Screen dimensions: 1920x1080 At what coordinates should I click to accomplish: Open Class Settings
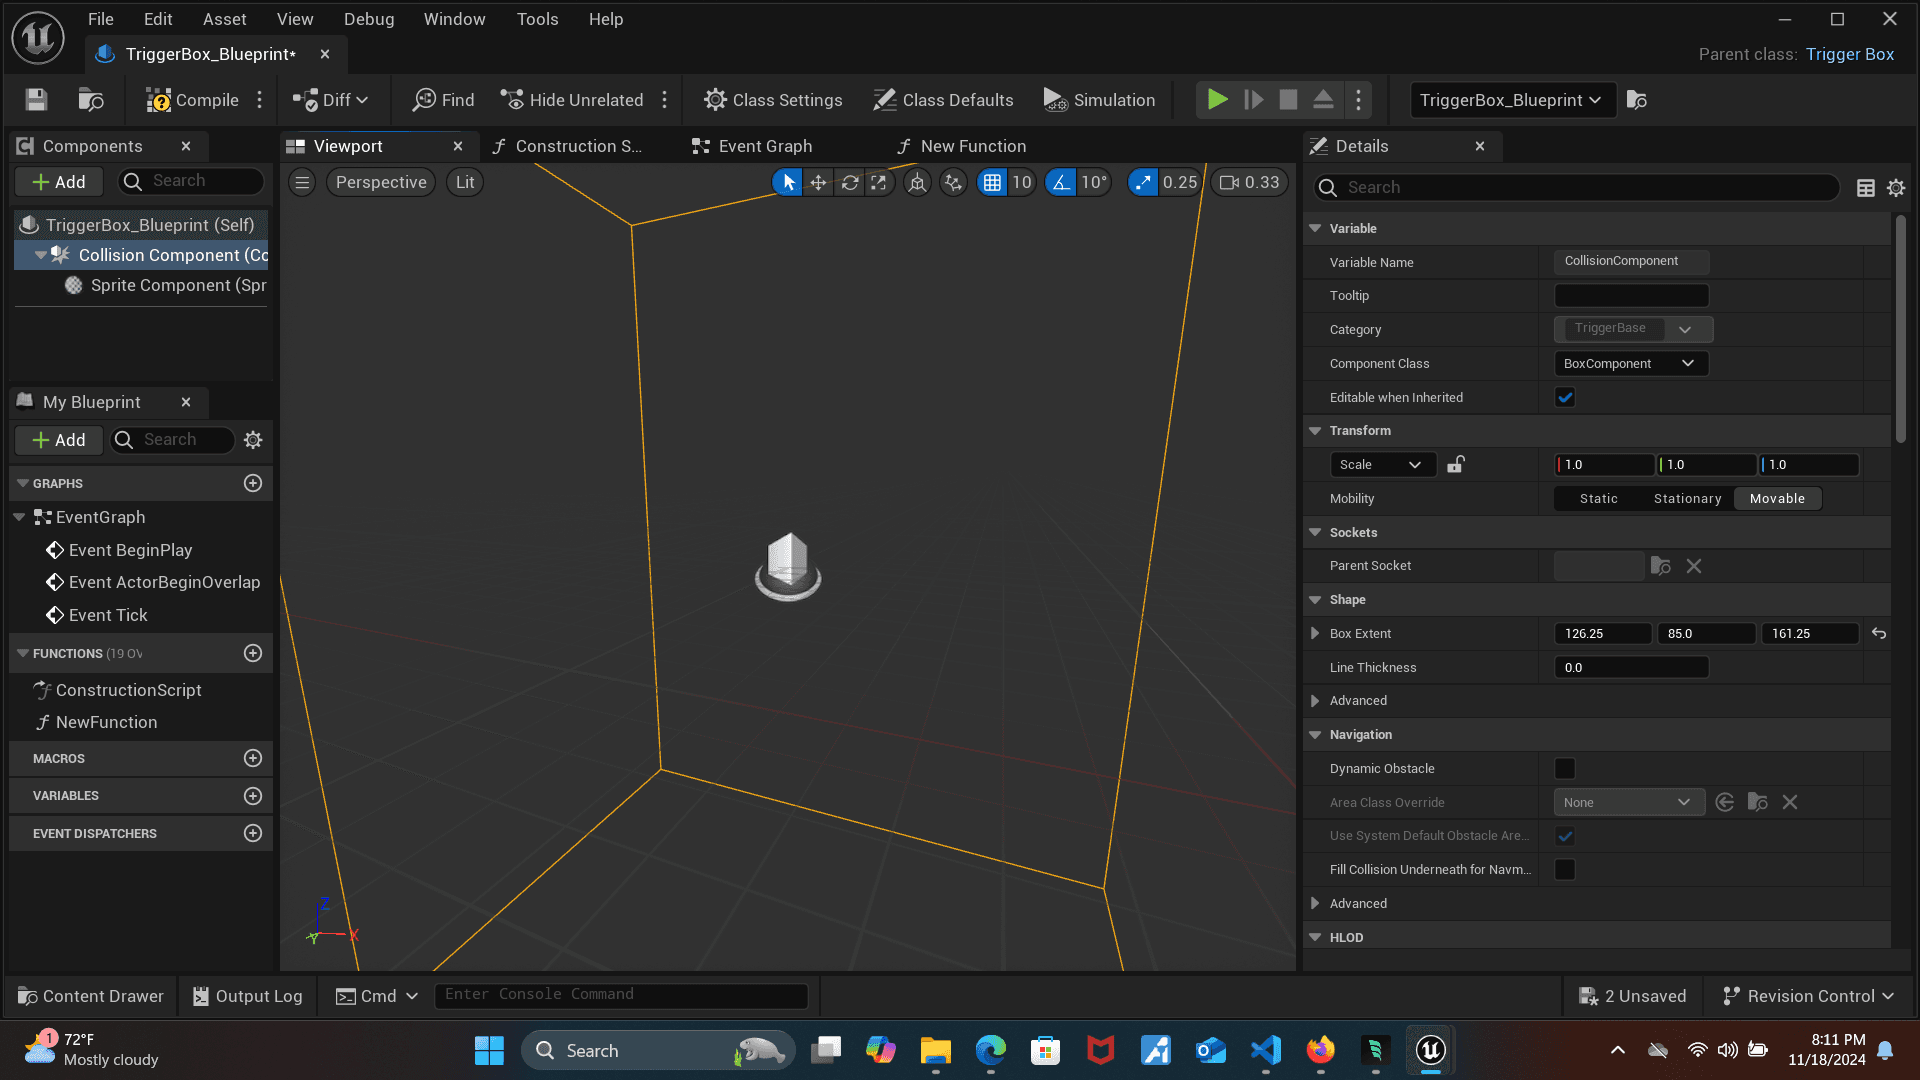(773, 100)
